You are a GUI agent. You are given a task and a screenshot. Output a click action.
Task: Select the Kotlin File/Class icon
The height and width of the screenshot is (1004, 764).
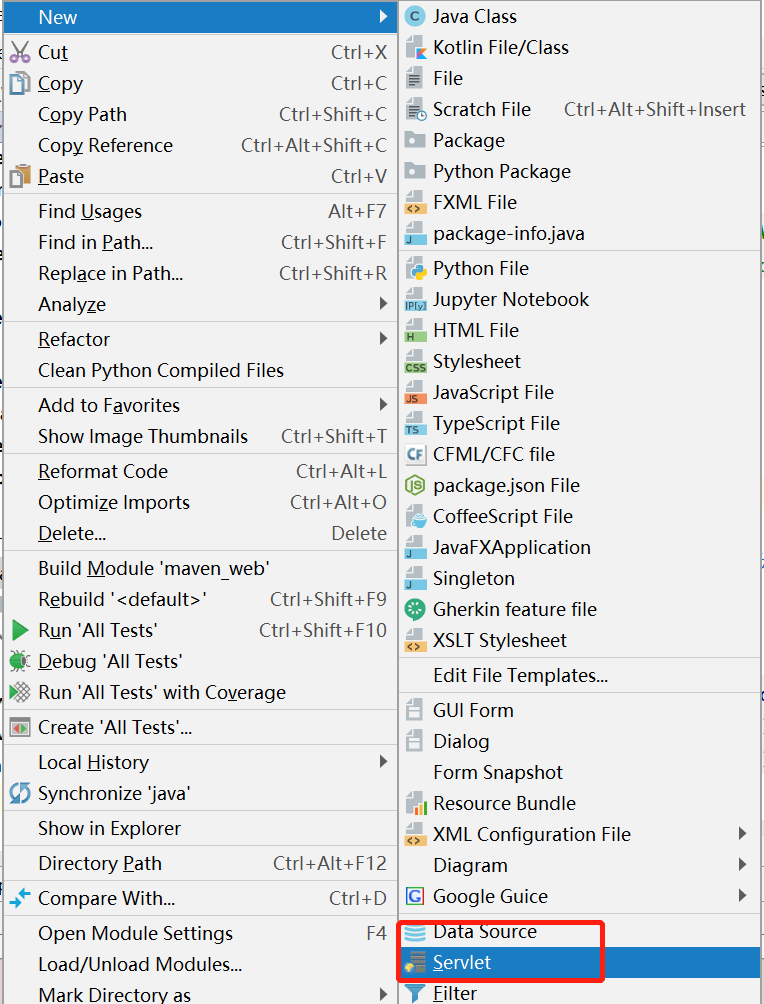coord(415,48)
